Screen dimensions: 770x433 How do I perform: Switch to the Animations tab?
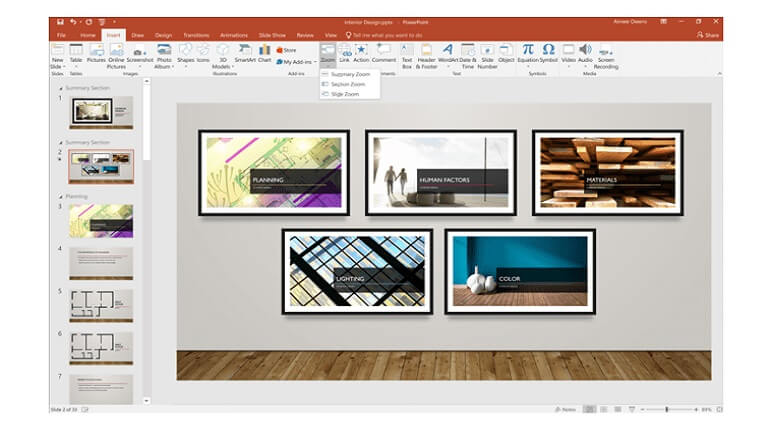coord(234,35)
